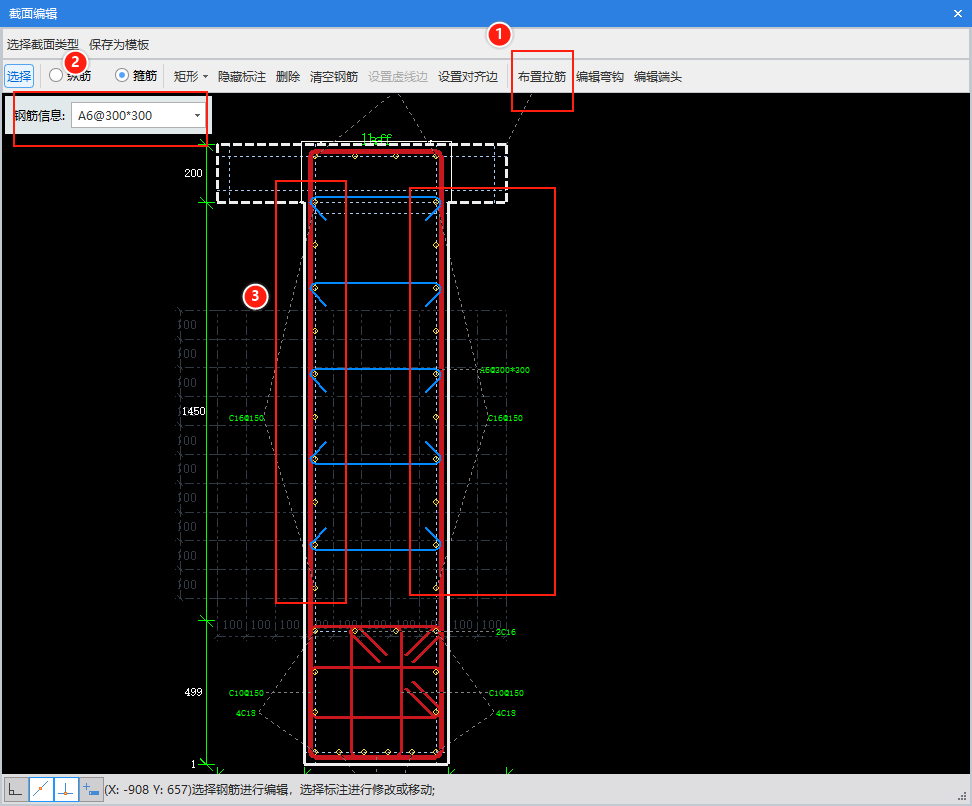Activate the 选择 tool button
The image size is (972, 806).
pos(19,76)
